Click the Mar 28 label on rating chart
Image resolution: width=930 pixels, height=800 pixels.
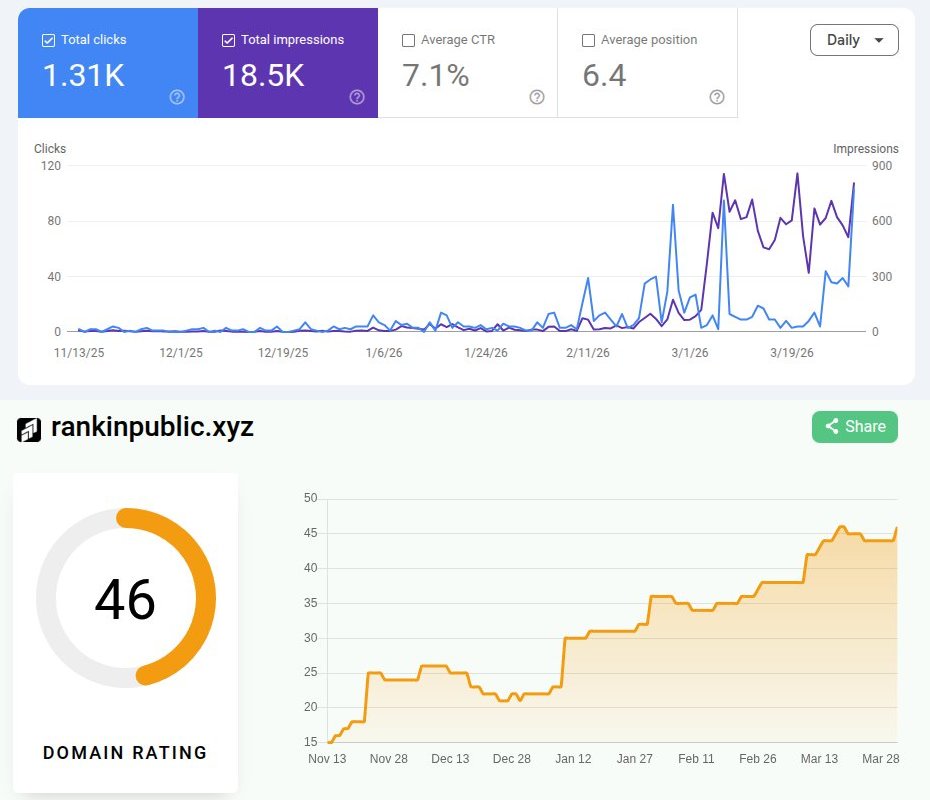click(x=880, y=758)
